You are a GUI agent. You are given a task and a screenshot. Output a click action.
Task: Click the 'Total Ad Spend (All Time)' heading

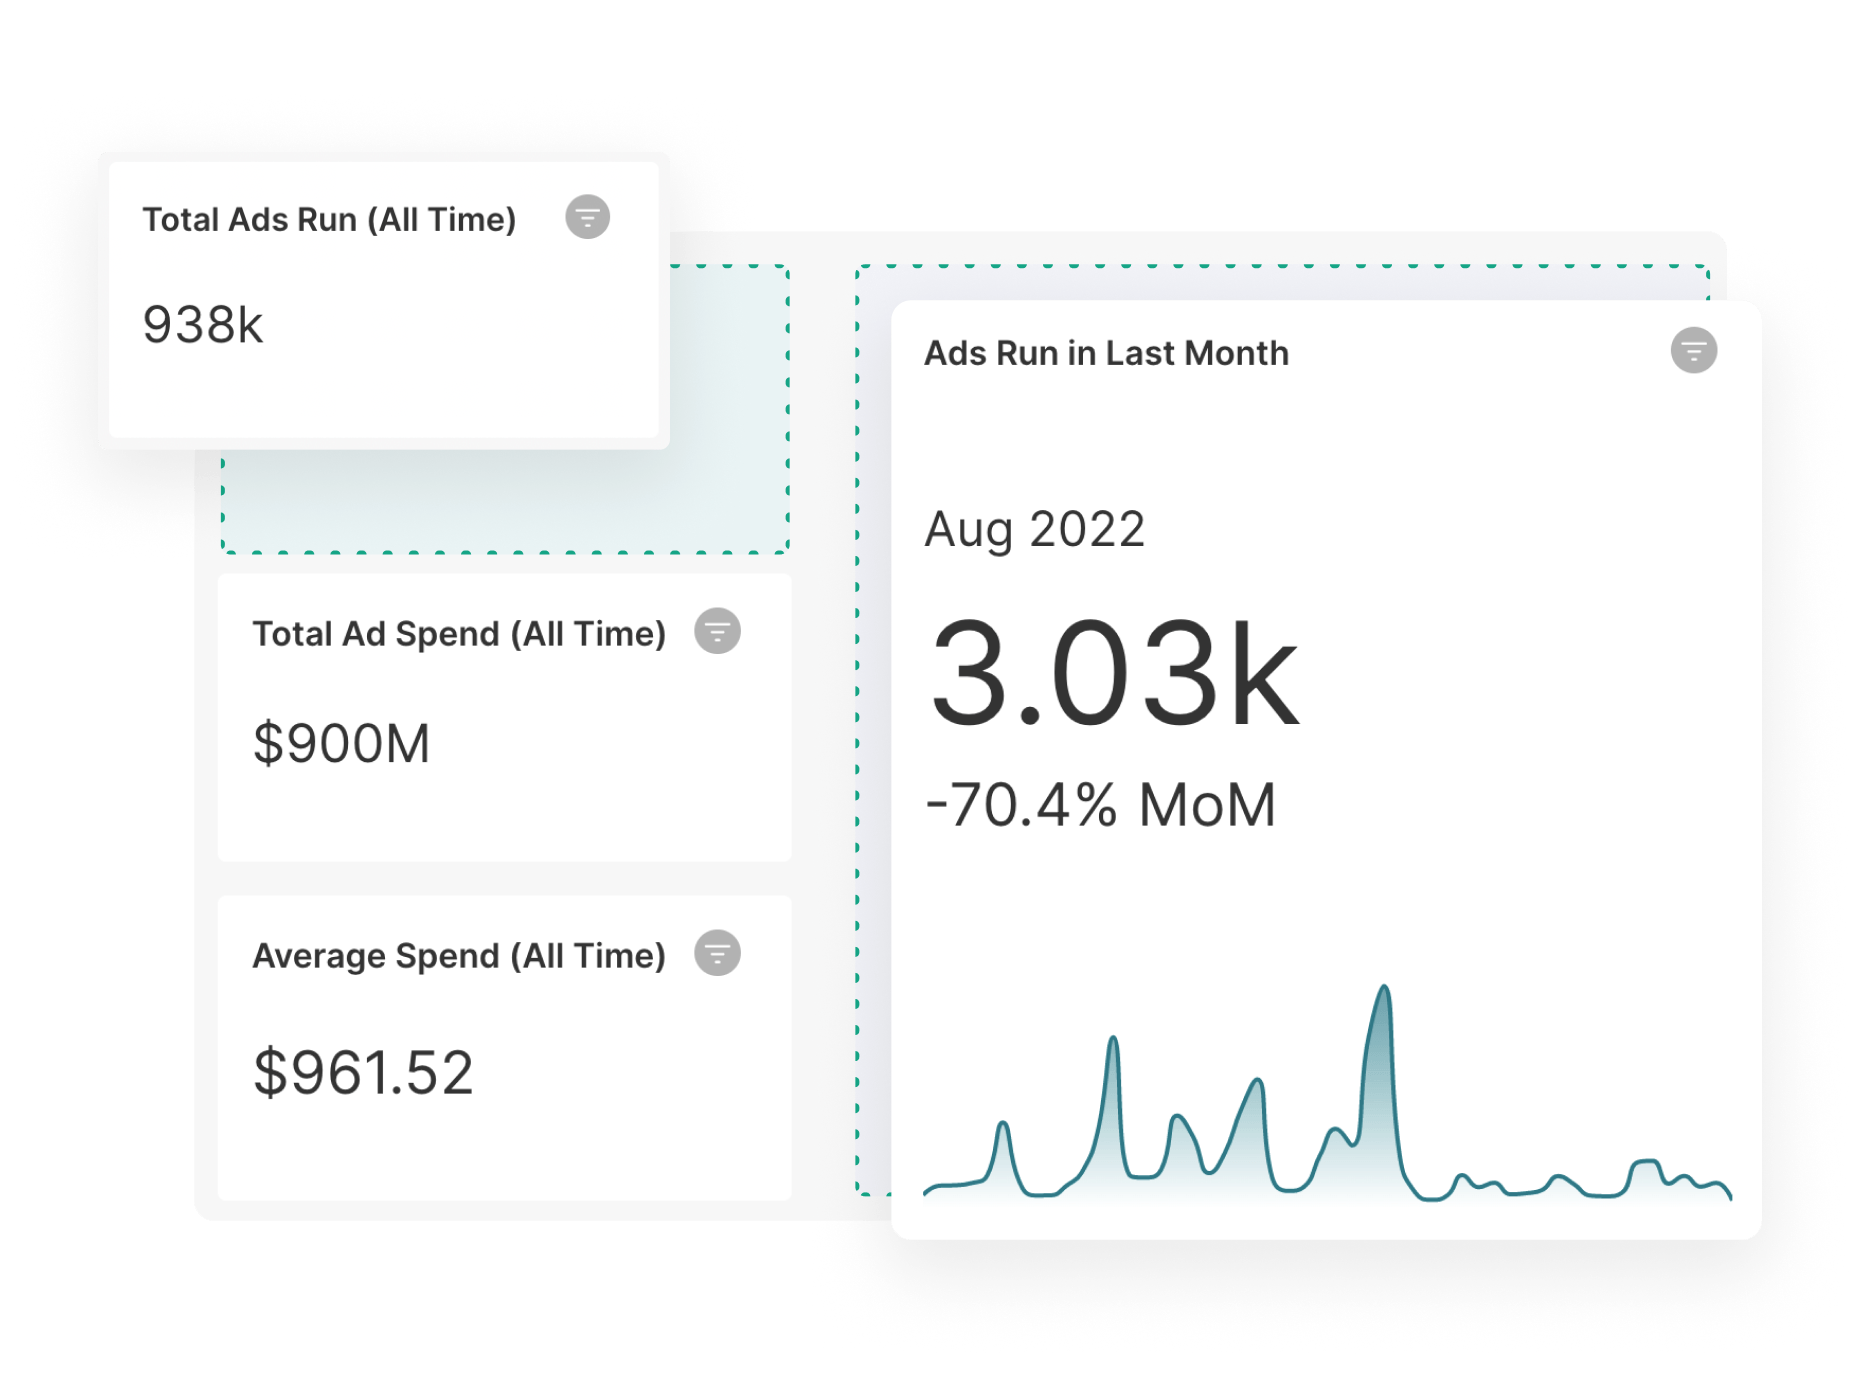(458, 634)
